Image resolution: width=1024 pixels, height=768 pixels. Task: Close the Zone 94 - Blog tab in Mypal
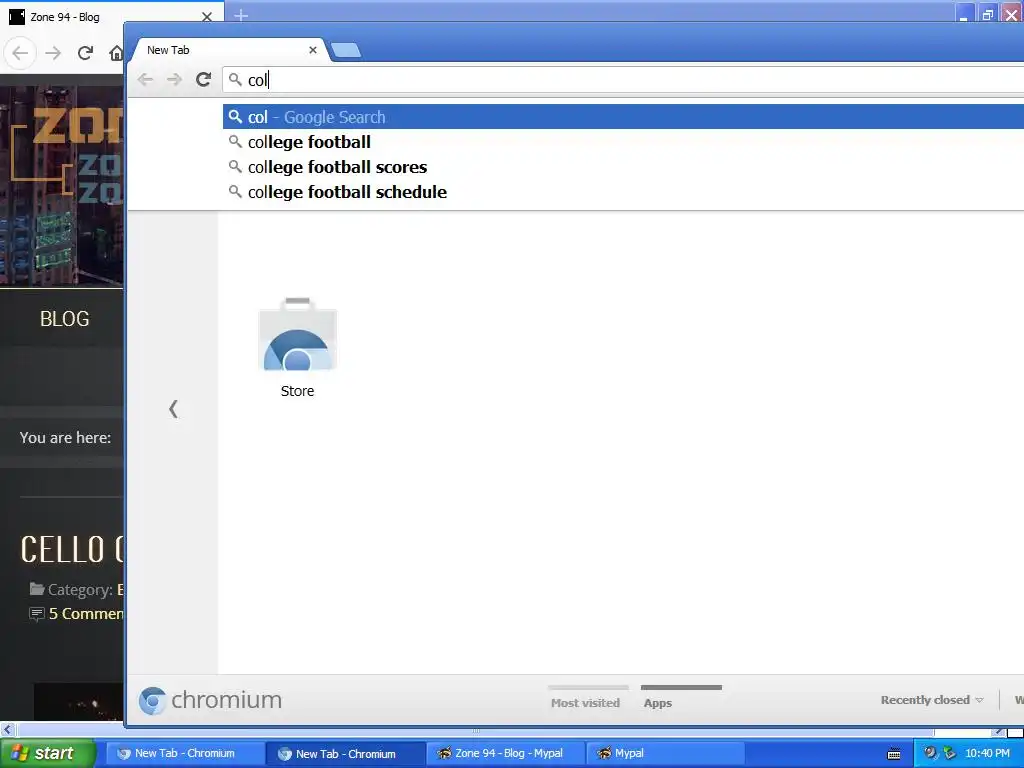tap(207, 17)
